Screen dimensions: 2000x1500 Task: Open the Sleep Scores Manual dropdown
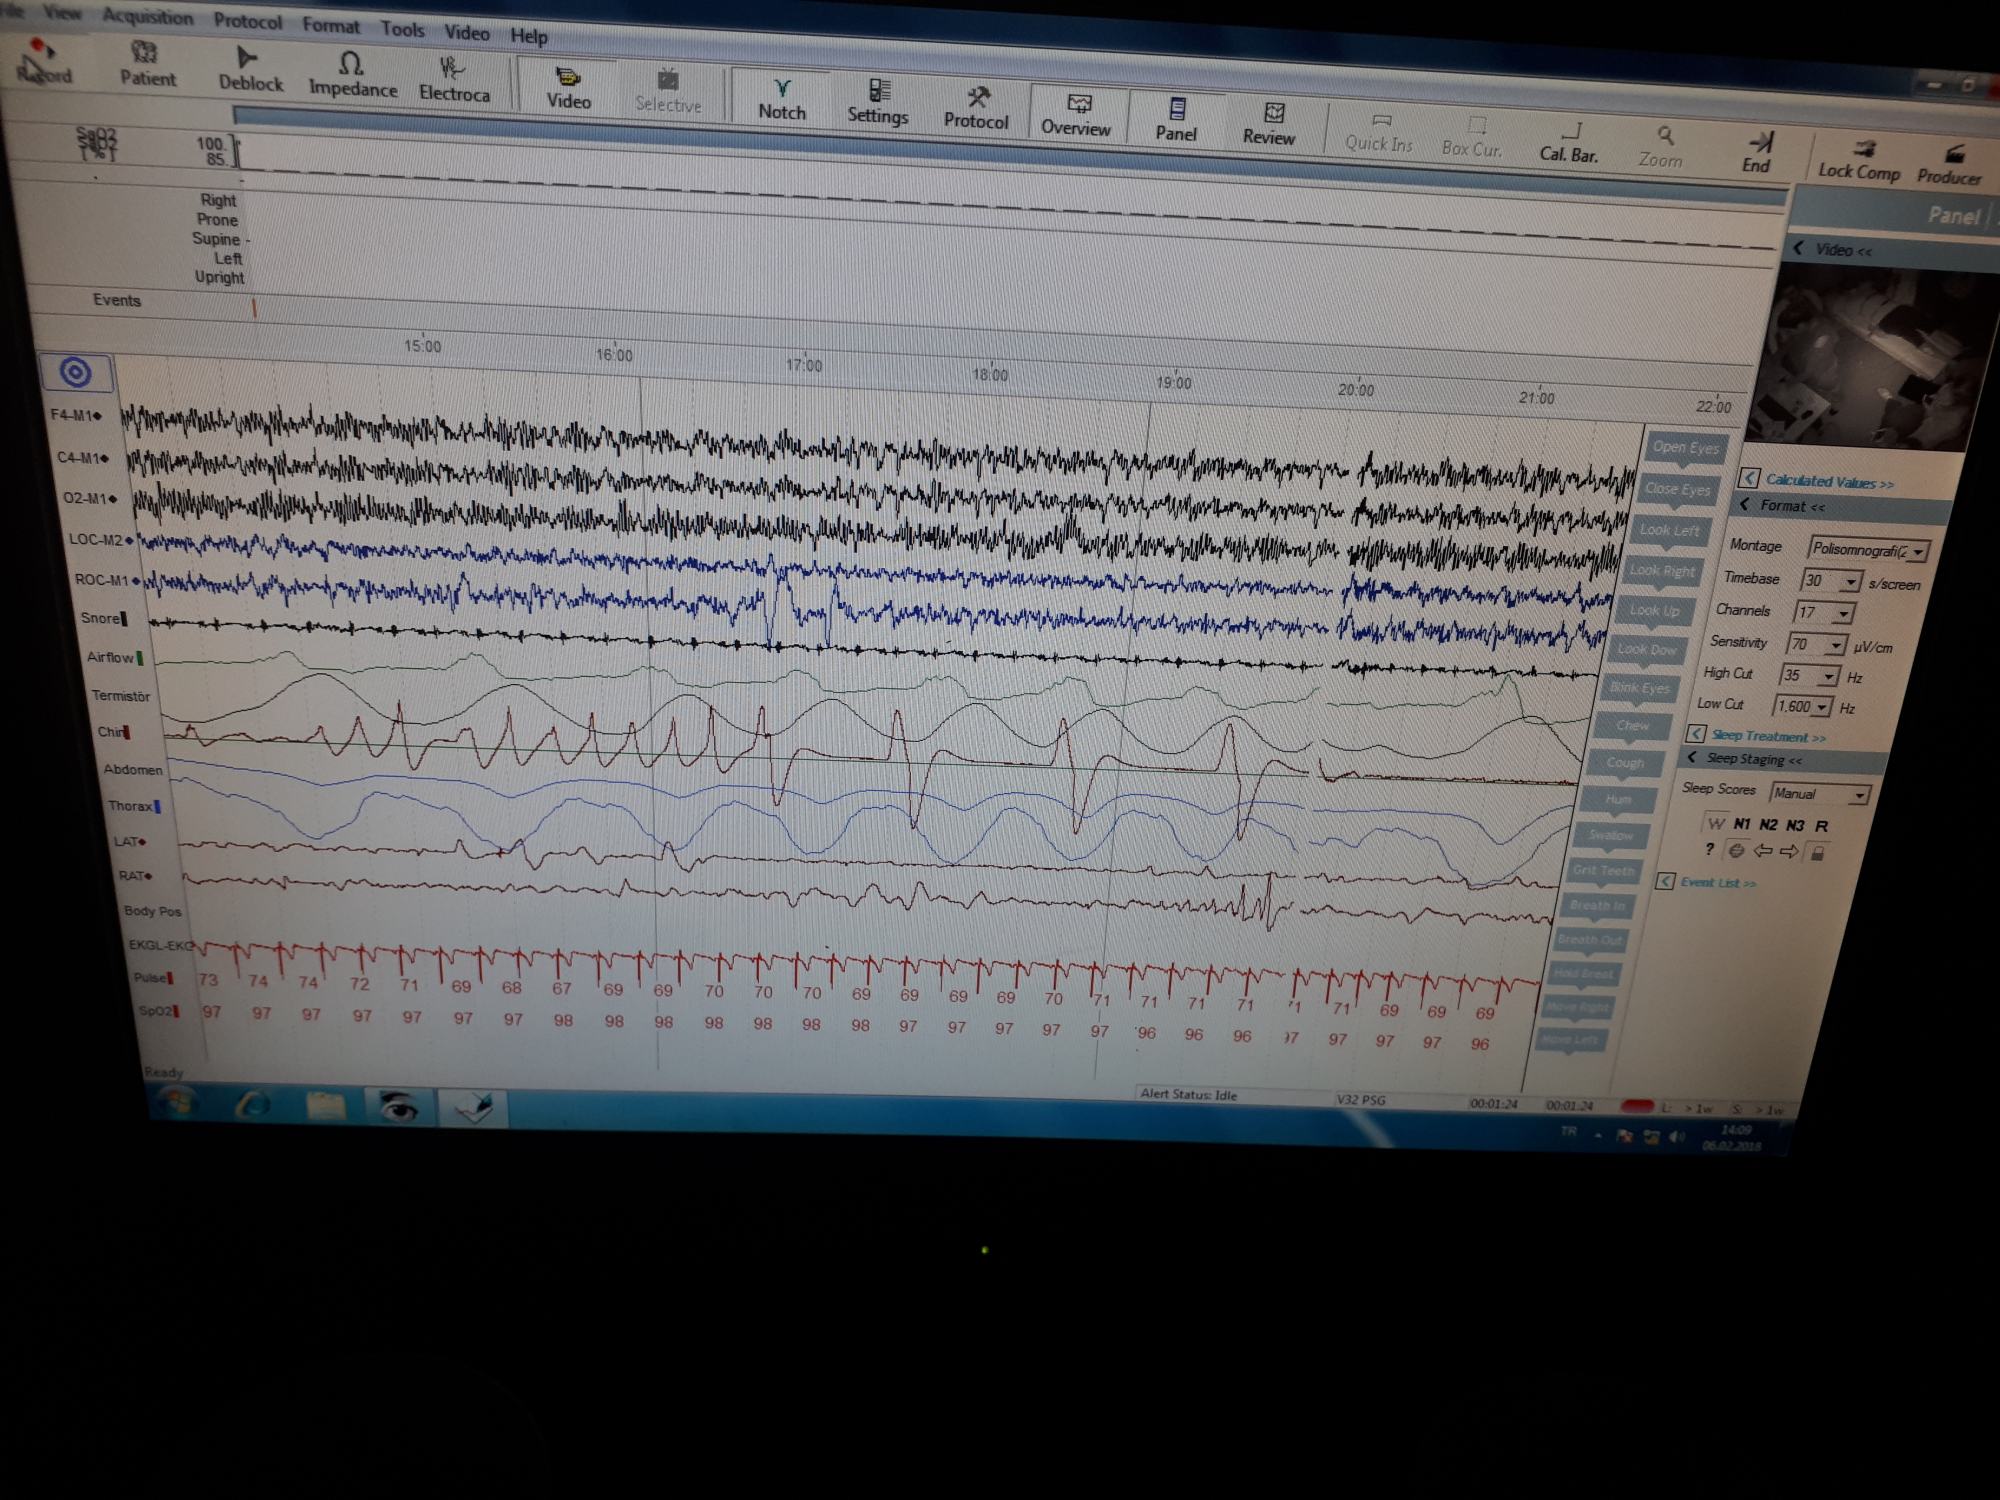(1819, 794)
